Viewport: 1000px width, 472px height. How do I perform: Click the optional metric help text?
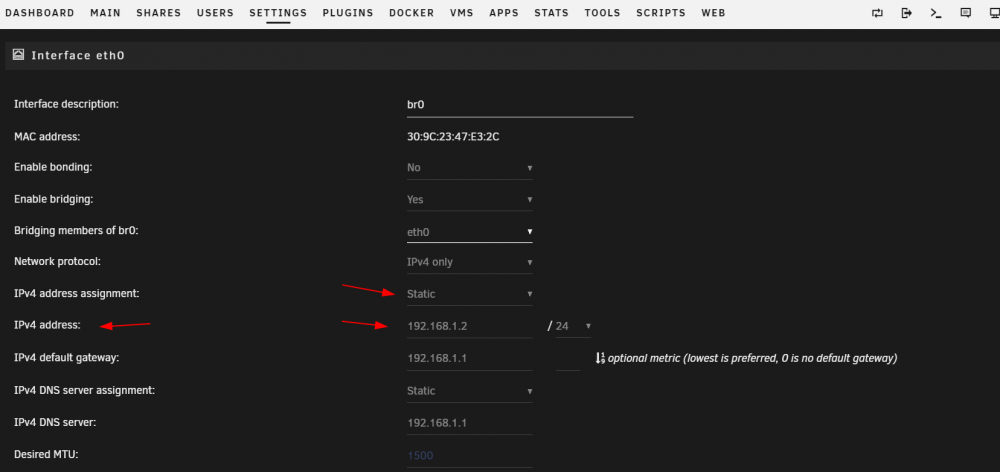753,358
